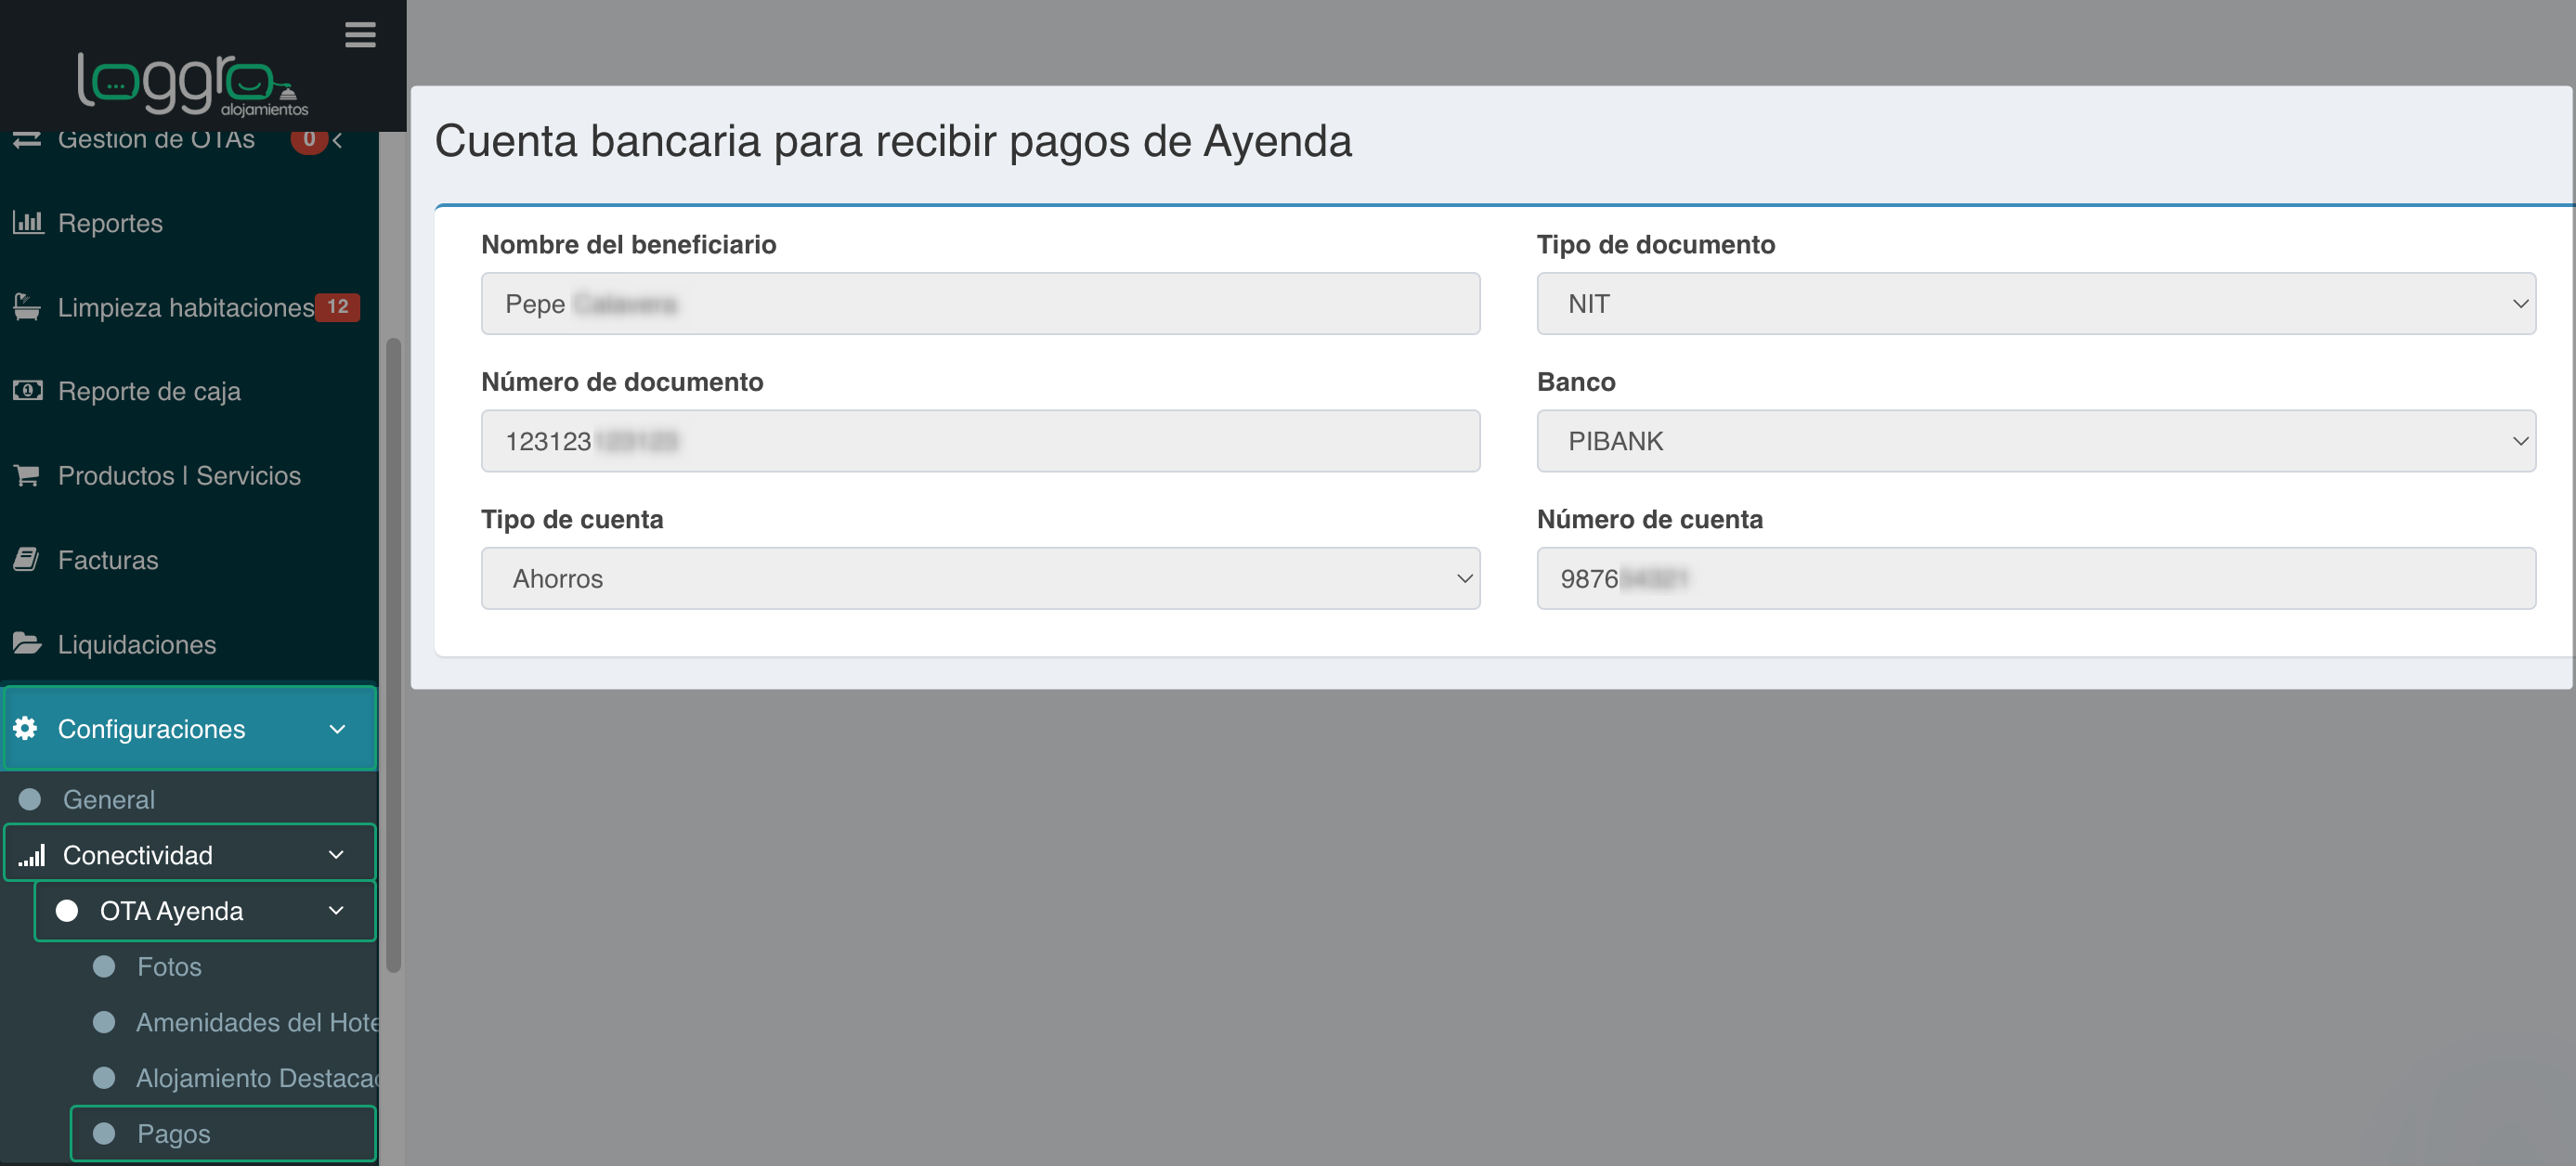The height and width of the screenshot is (1166, 2576).
Task: Click the Liquidaciones folder icon
Action: point(28,643)
